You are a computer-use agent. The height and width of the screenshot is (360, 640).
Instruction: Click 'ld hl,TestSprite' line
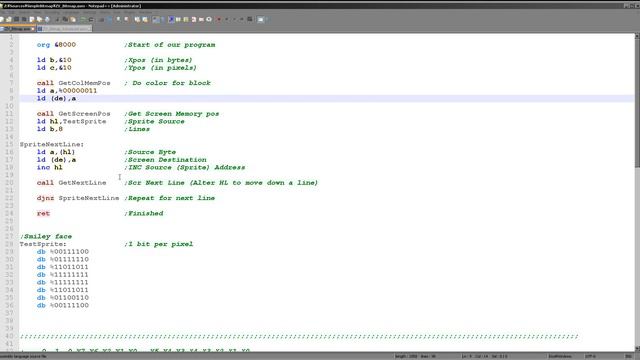[x=71, y=122]
